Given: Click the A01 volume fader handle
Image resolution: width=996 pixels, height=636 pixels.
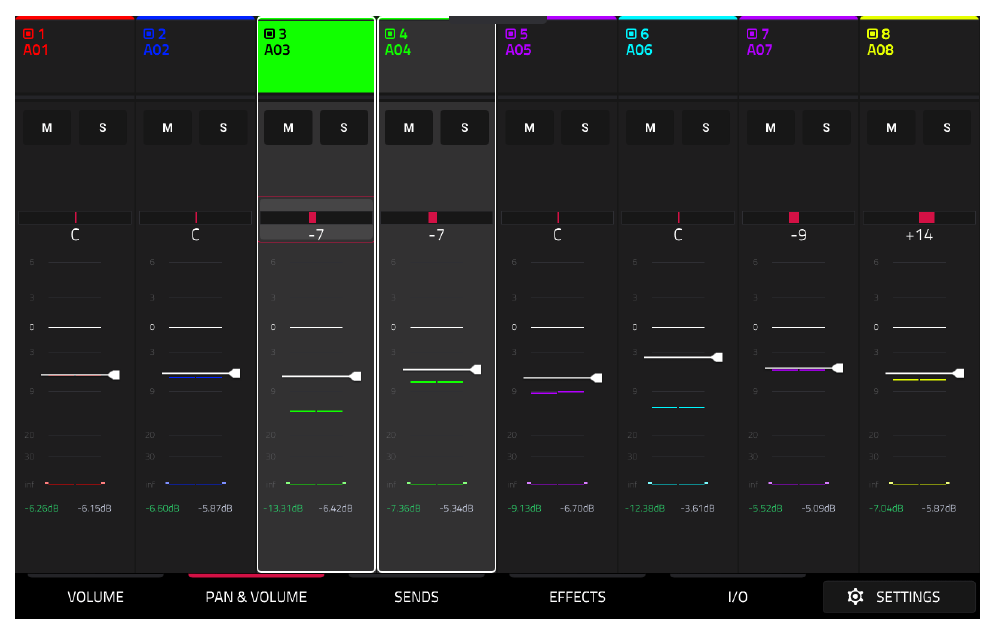Looking at the screenshot, I should [x=114, y=375].
